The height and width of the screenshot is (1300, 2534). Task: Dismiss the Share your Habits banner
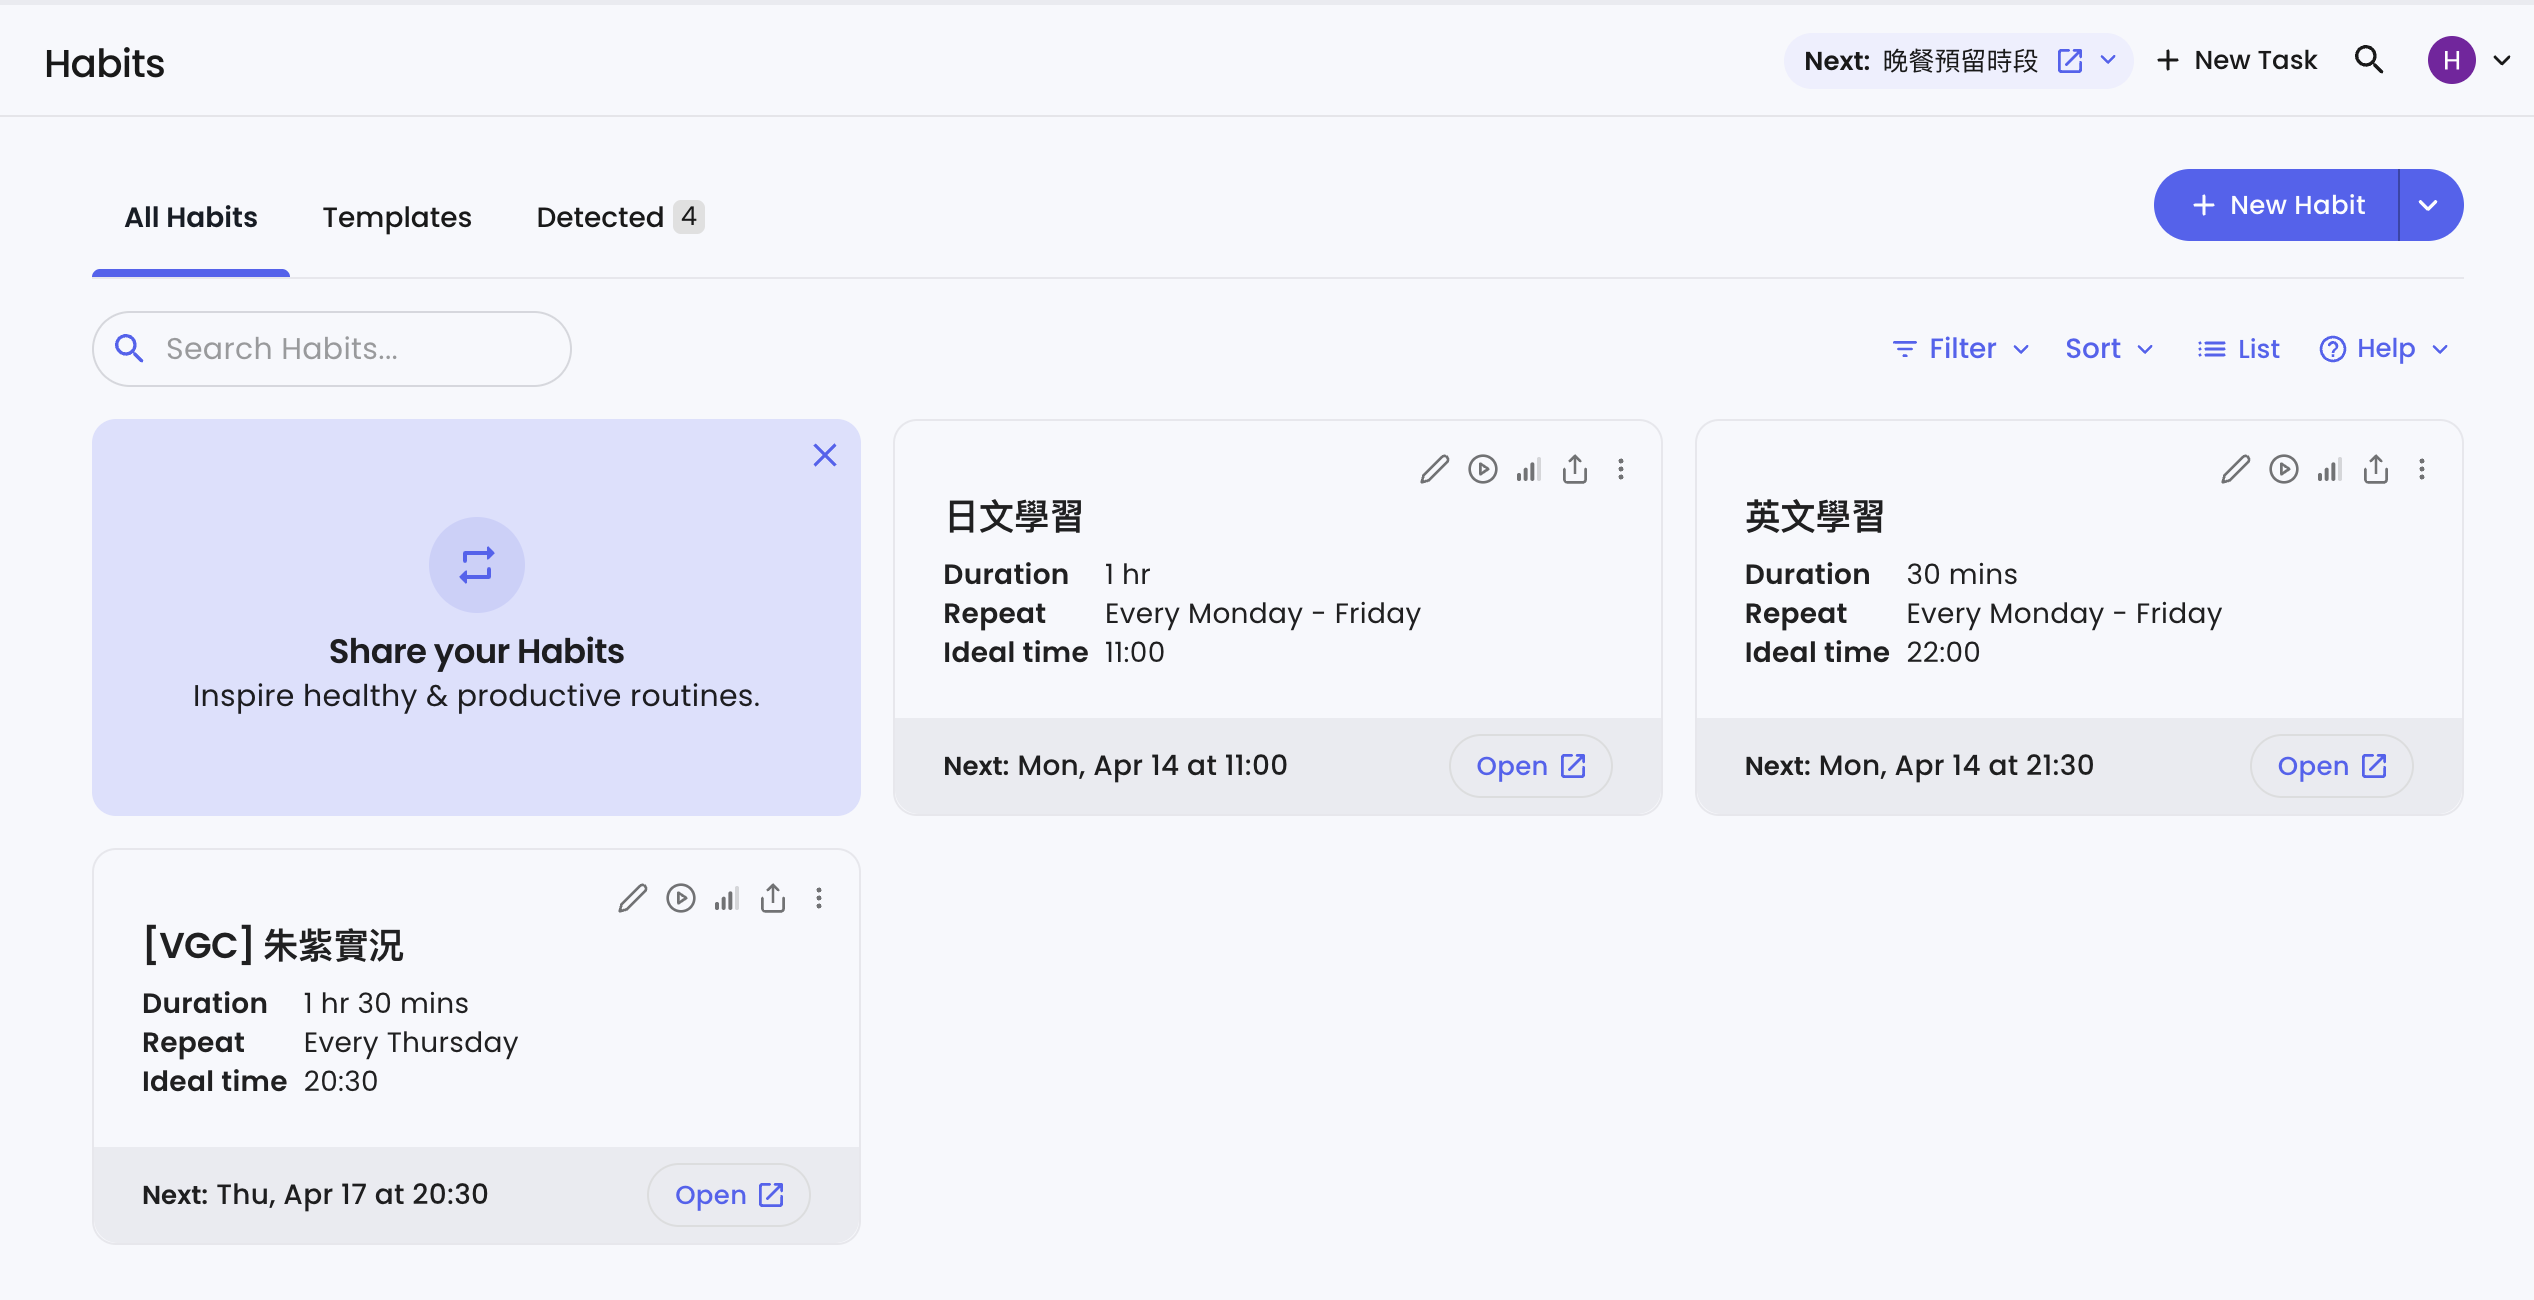[825, 456]
